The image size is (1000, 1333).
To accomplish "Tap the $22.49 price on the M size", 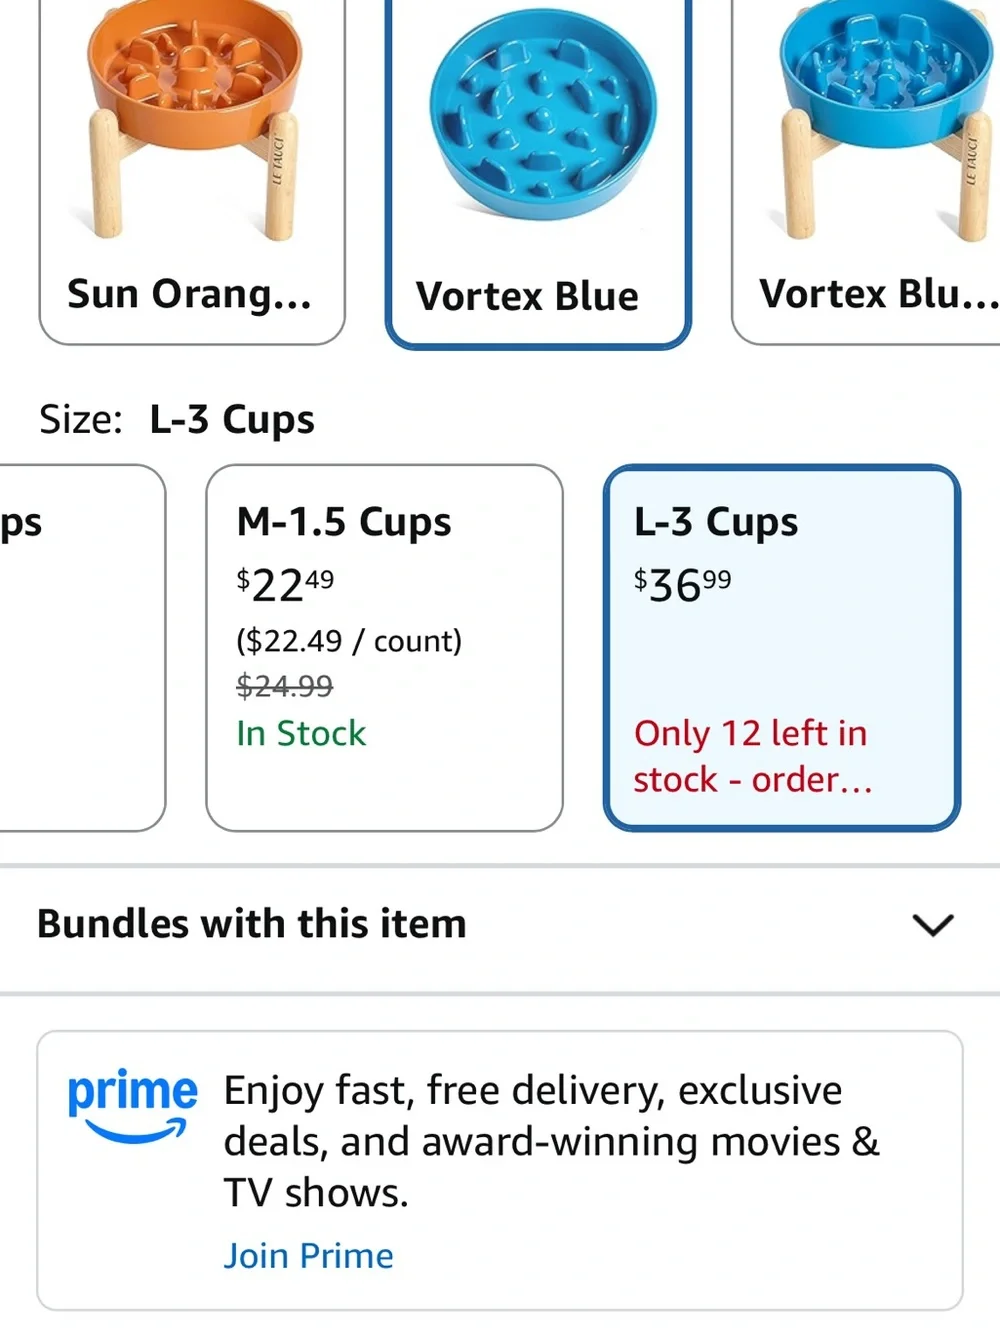I will coord(285,585).
